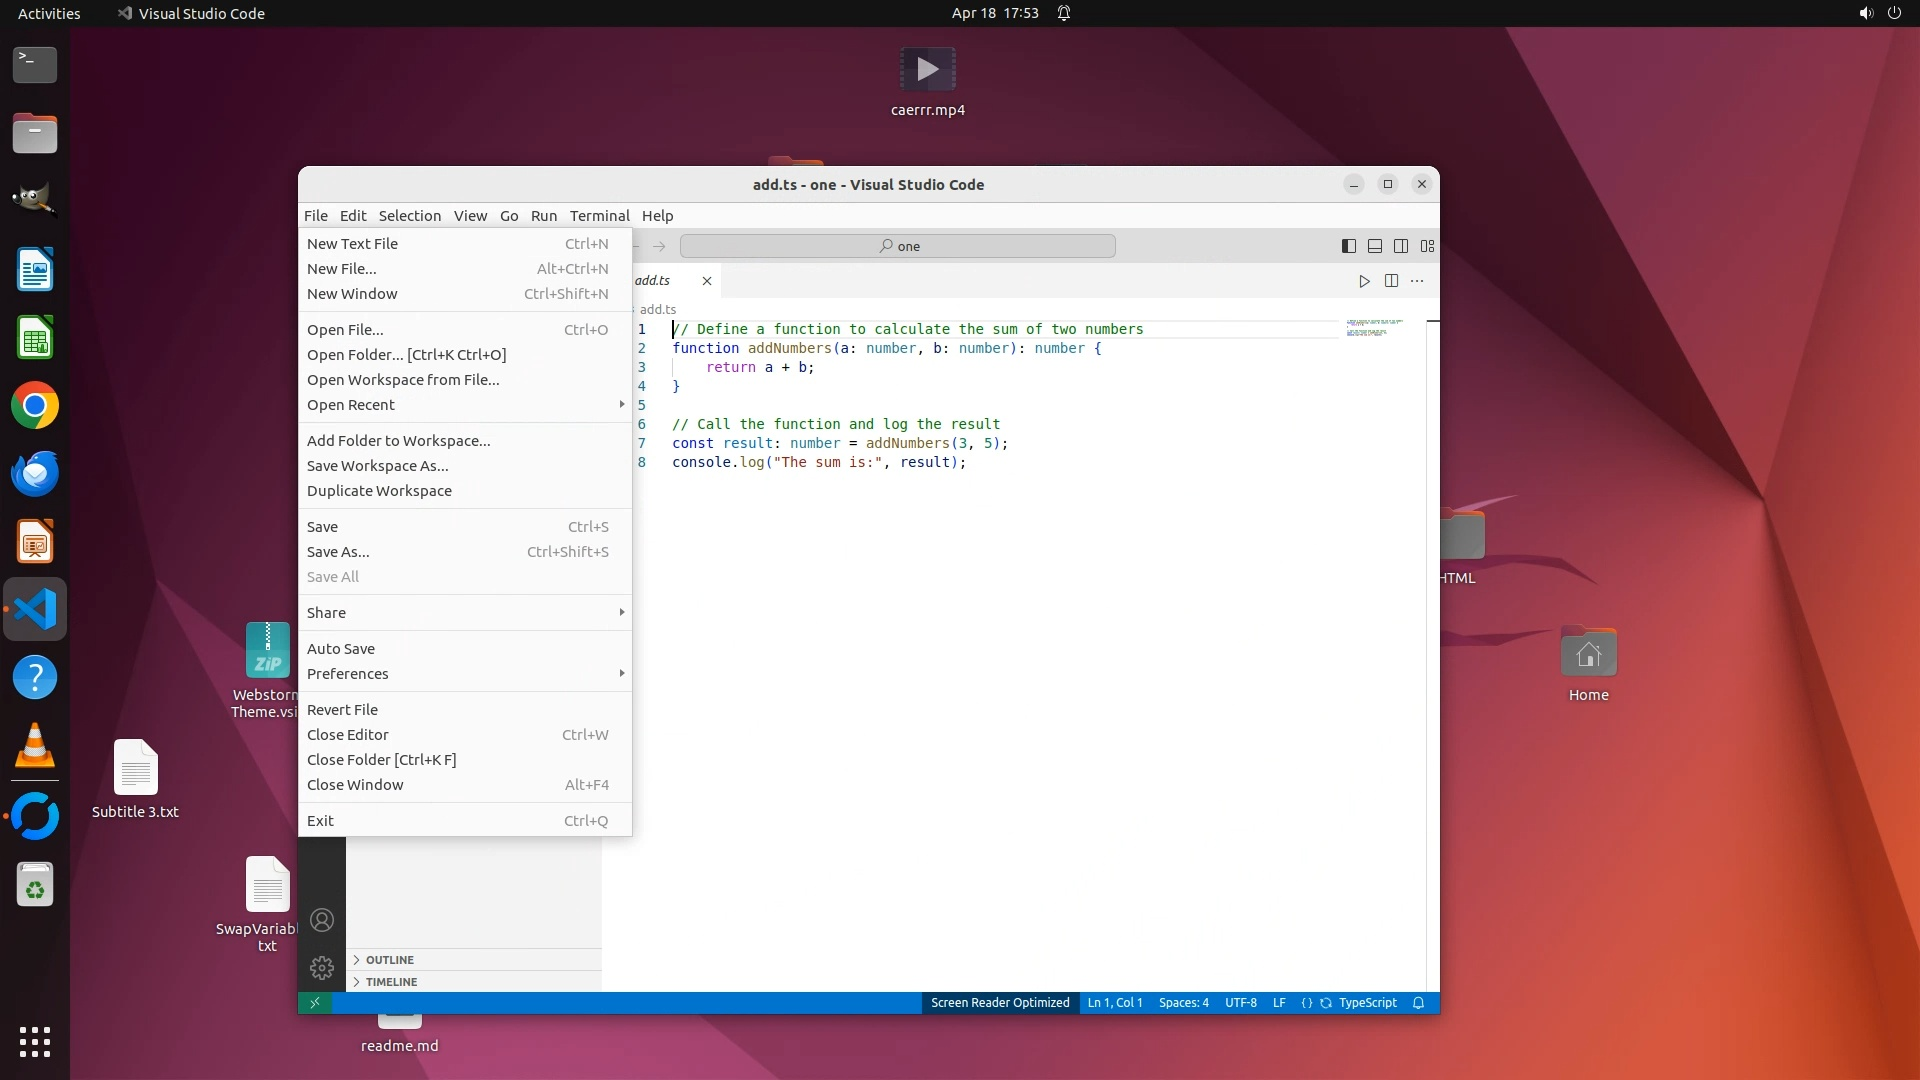This screenshot has height=1080, width=1920.
Task: Click the 'one' command center search box
Action: (x=897, y=246)
